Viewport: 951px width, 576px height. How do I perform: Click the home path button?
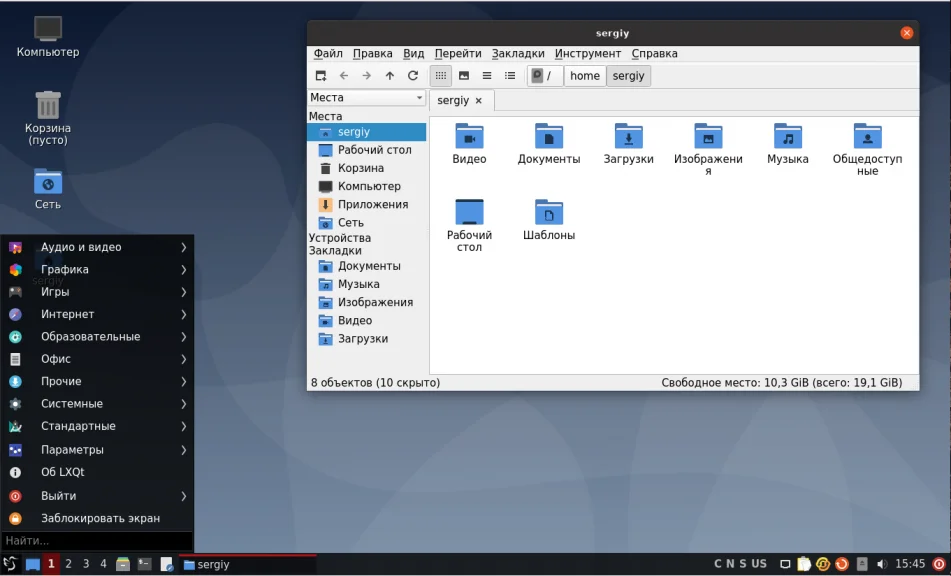585,76
